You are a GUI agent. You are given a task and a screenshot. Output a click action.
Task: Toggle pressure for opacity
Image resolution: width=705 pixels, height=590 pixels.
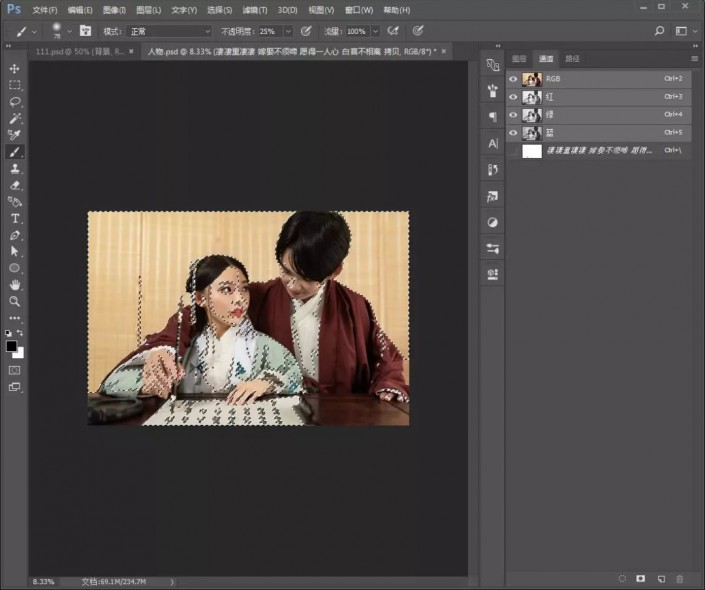point(306,31)
